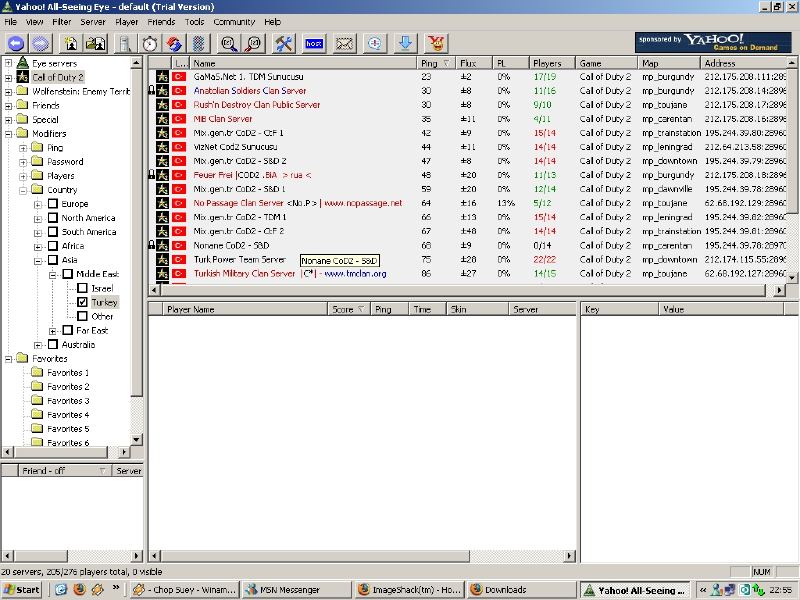Click the blue down-arrow download icon
This screenshot has width=800, height=600.
coord(406,43)
